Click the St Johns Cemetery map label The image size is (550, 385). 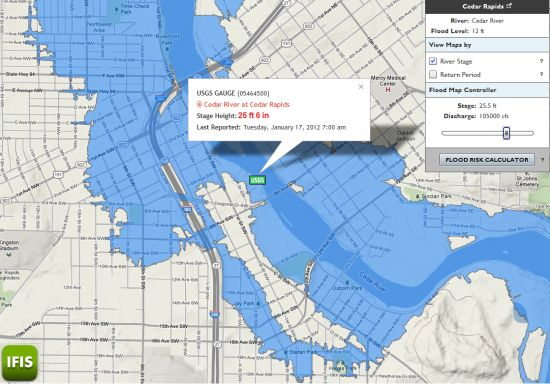(x=527, y=181)
